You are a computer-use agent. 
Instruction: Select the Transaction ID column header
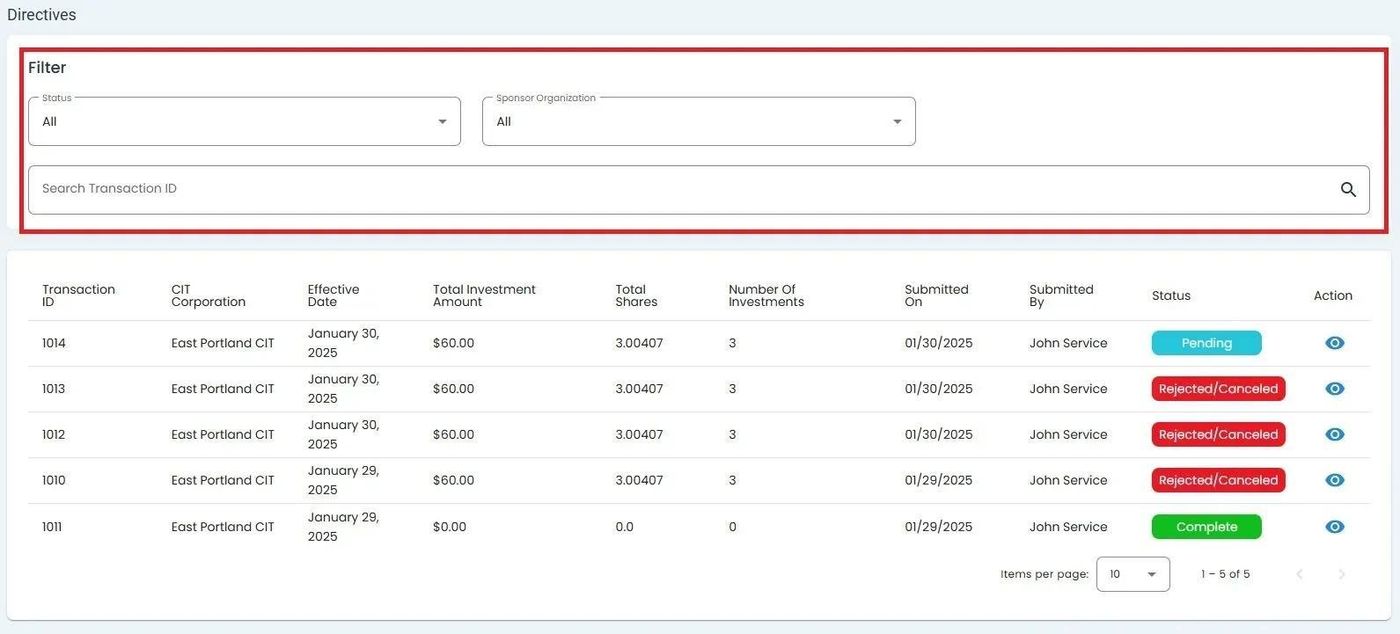[78, 295]
